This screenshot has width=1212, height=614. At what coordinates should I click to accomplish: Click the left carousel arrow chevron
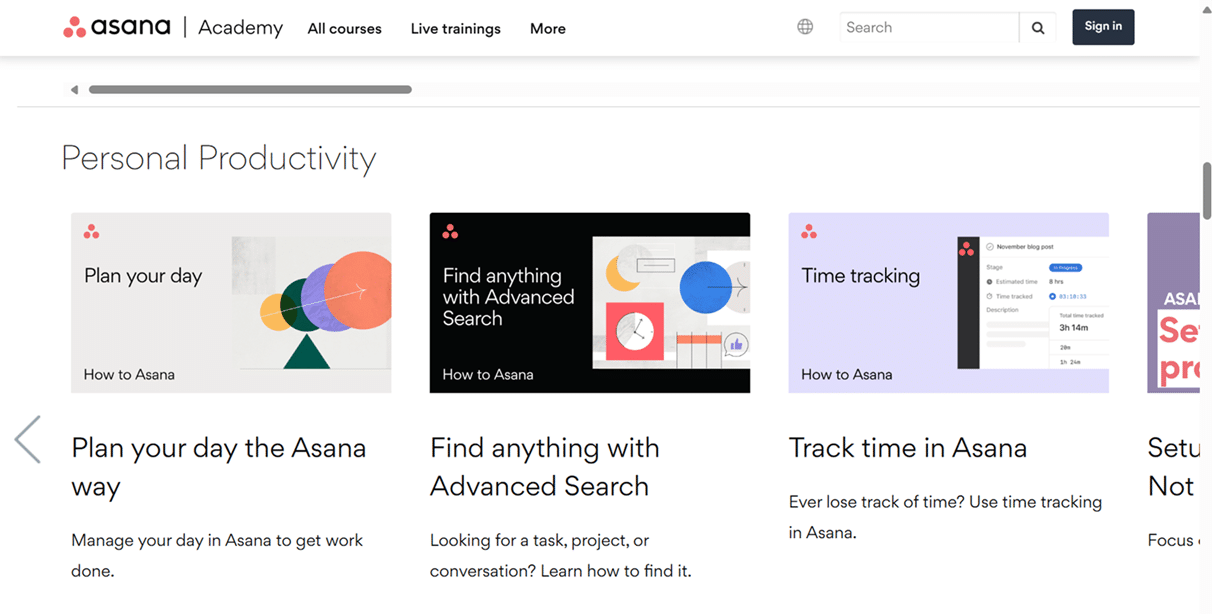(28, 439)
